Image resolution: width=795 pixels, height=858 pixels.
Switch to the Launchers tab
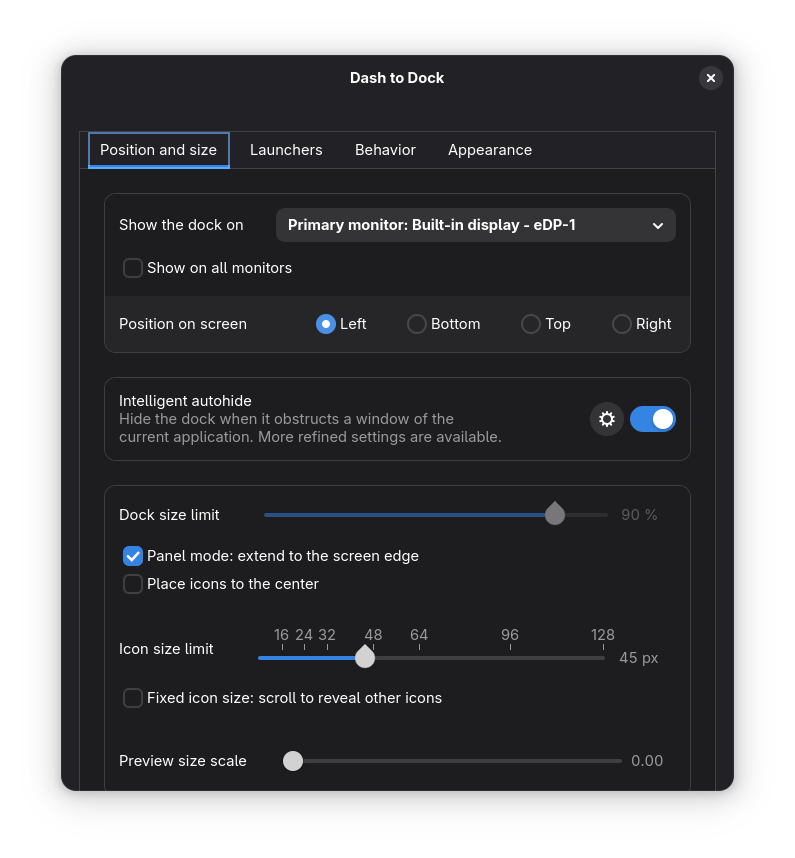click(x=286, y=150)
